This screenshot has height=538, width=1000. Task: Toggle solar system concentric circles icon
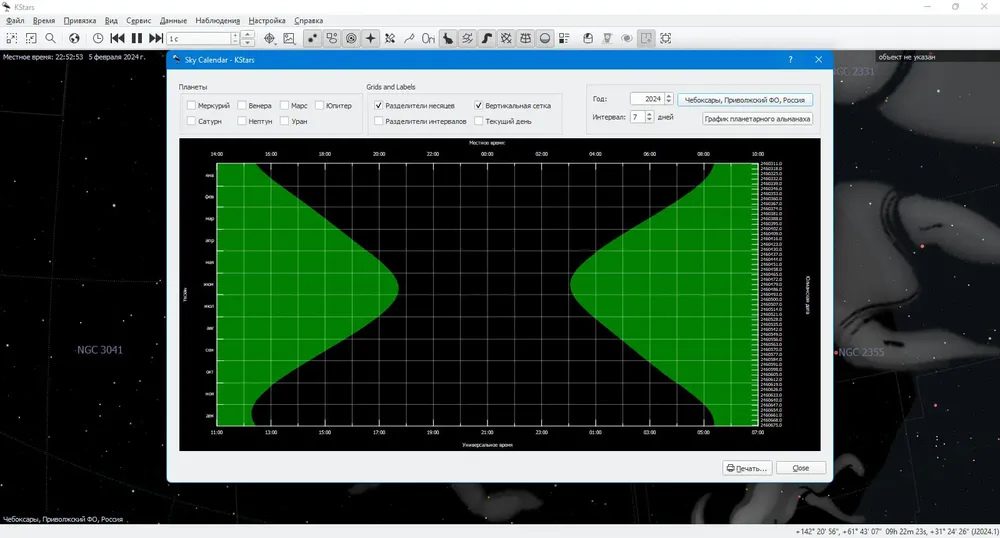tap(351, 38)
